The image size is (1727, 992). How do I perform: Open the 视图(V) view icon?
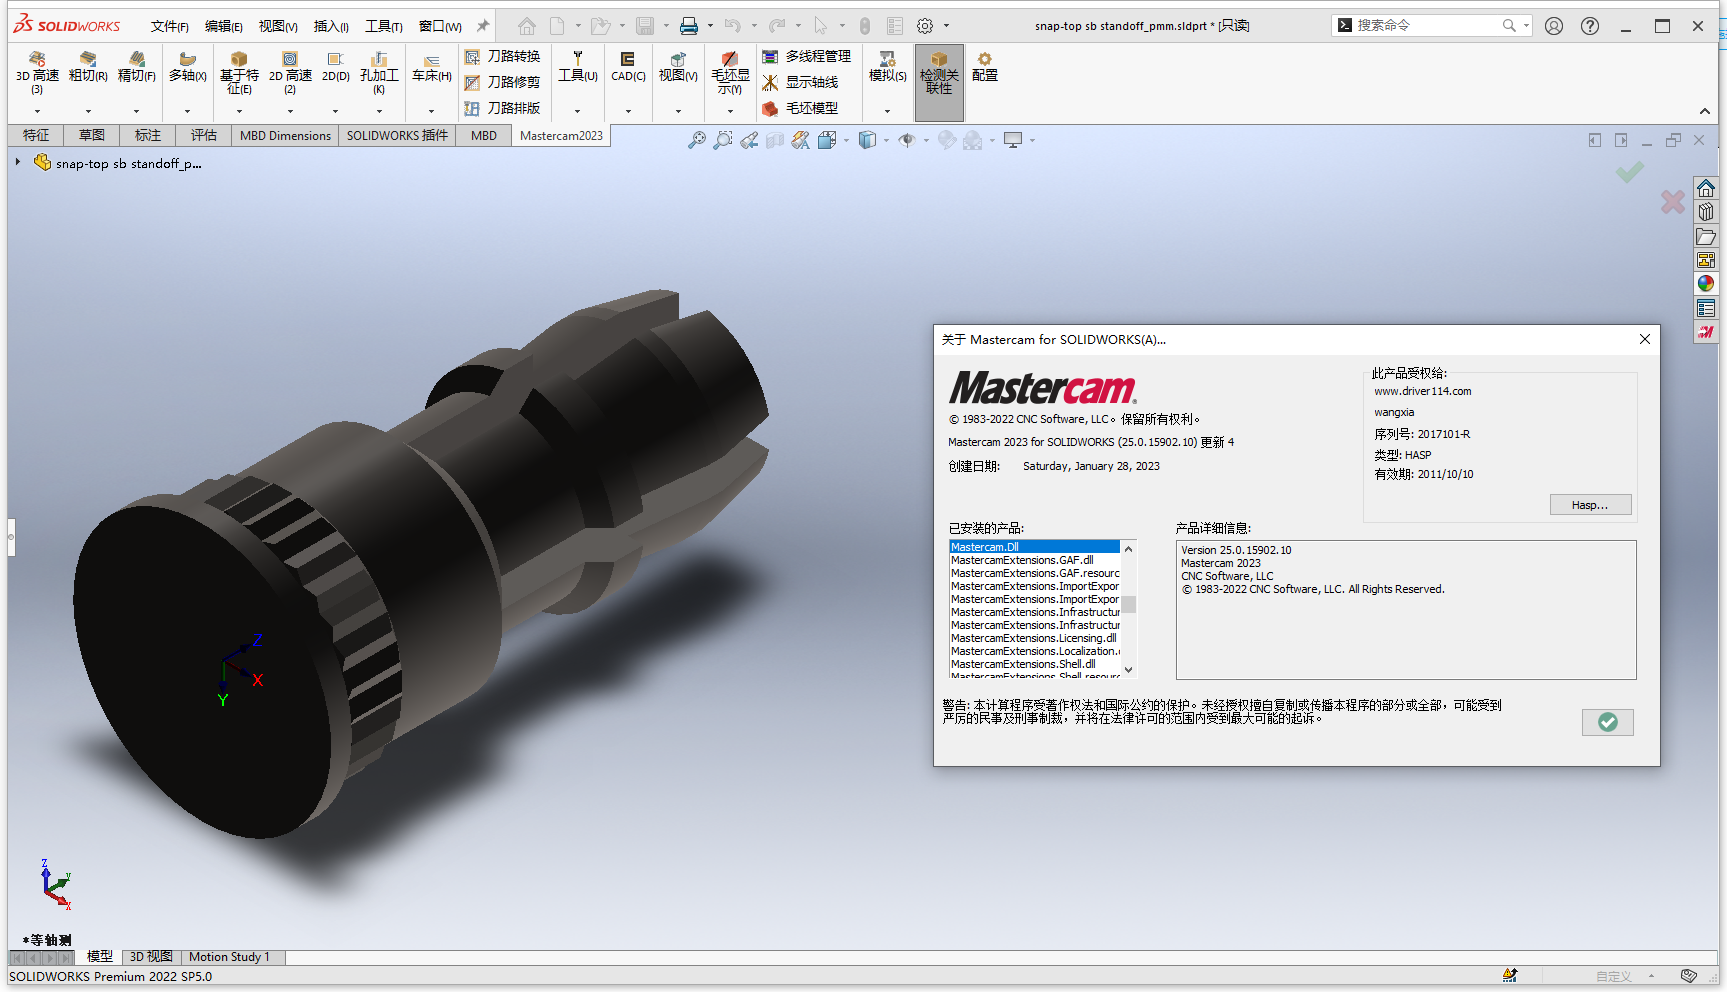[x=678, y=67]
